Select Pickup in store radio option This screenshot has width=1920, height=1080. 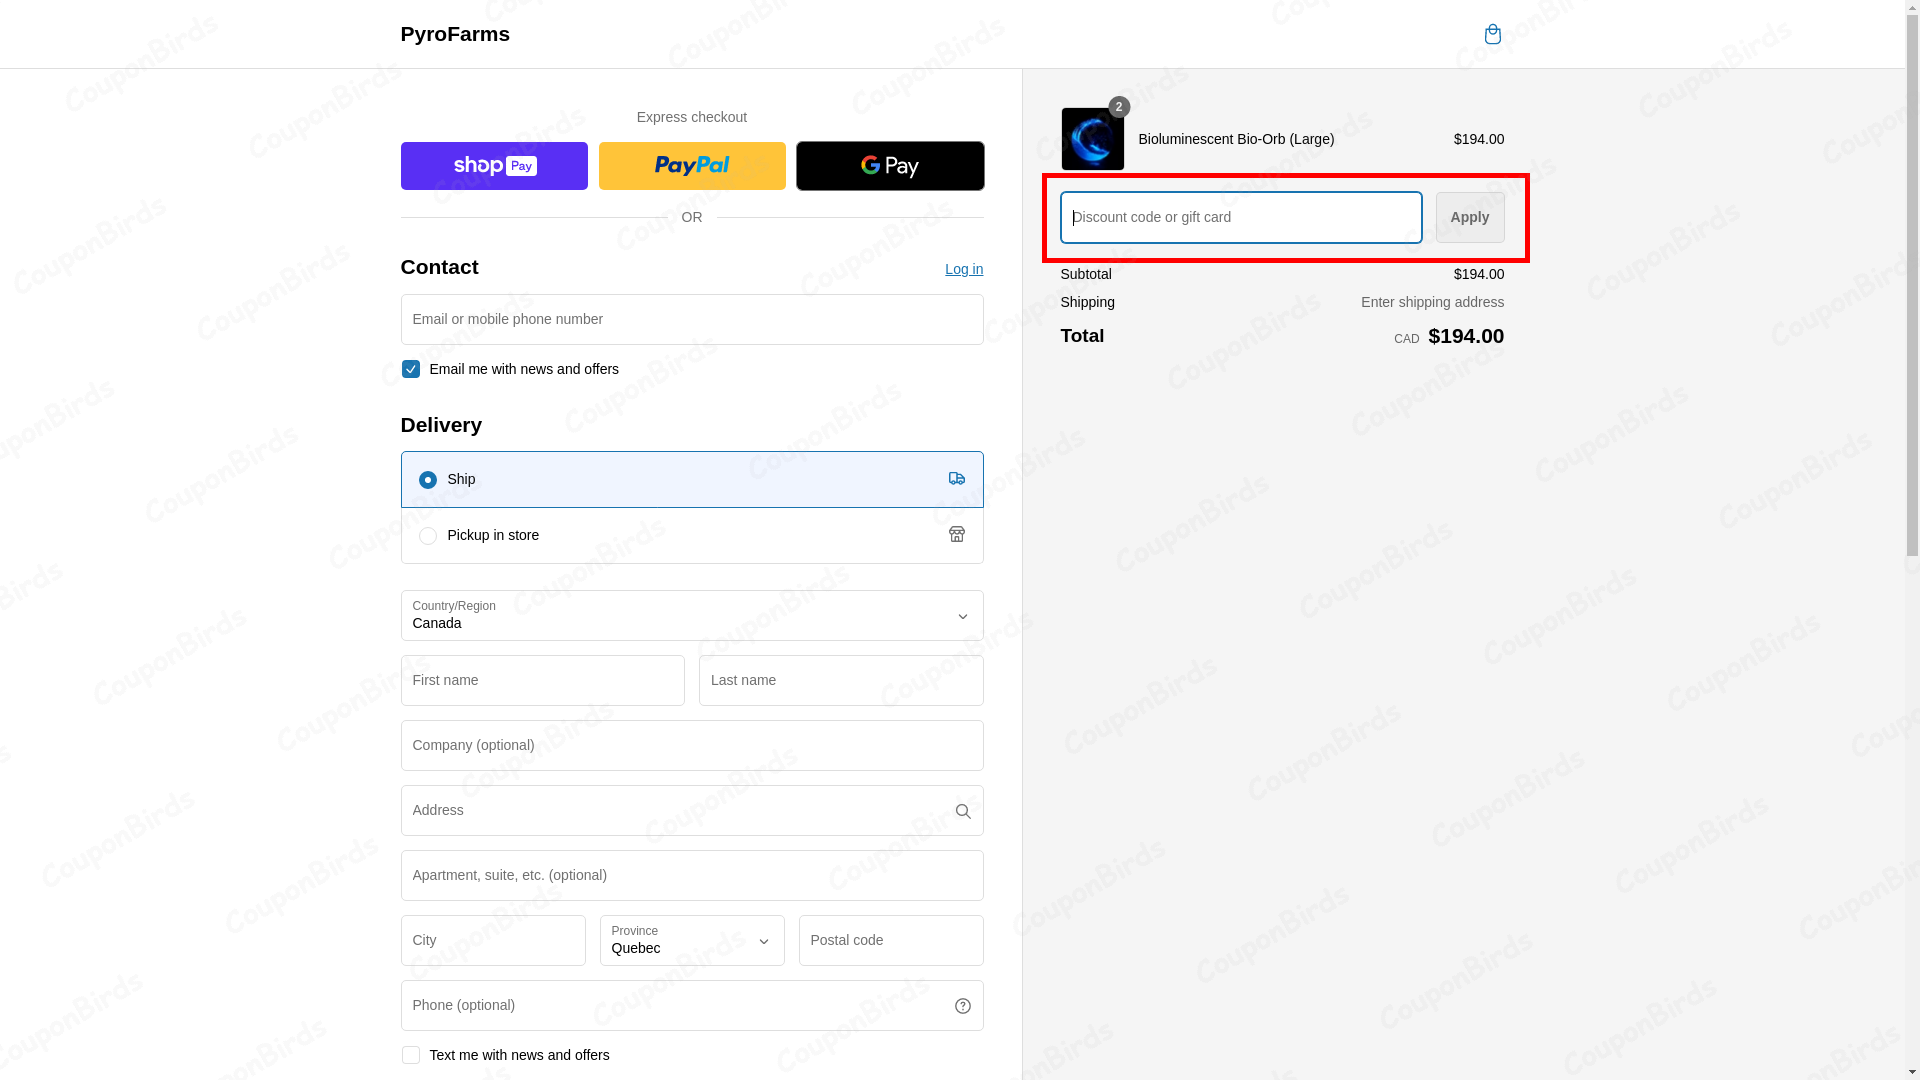[x=427, y=536]
